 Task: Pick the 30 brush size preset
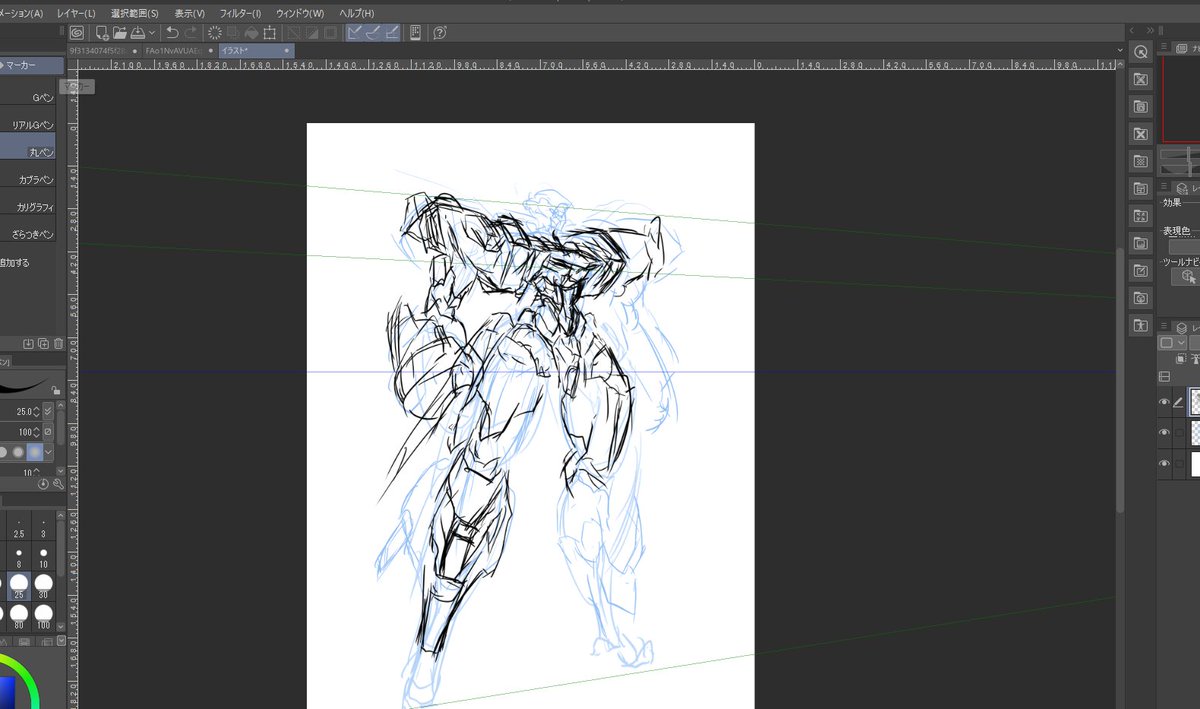(44, 586)
